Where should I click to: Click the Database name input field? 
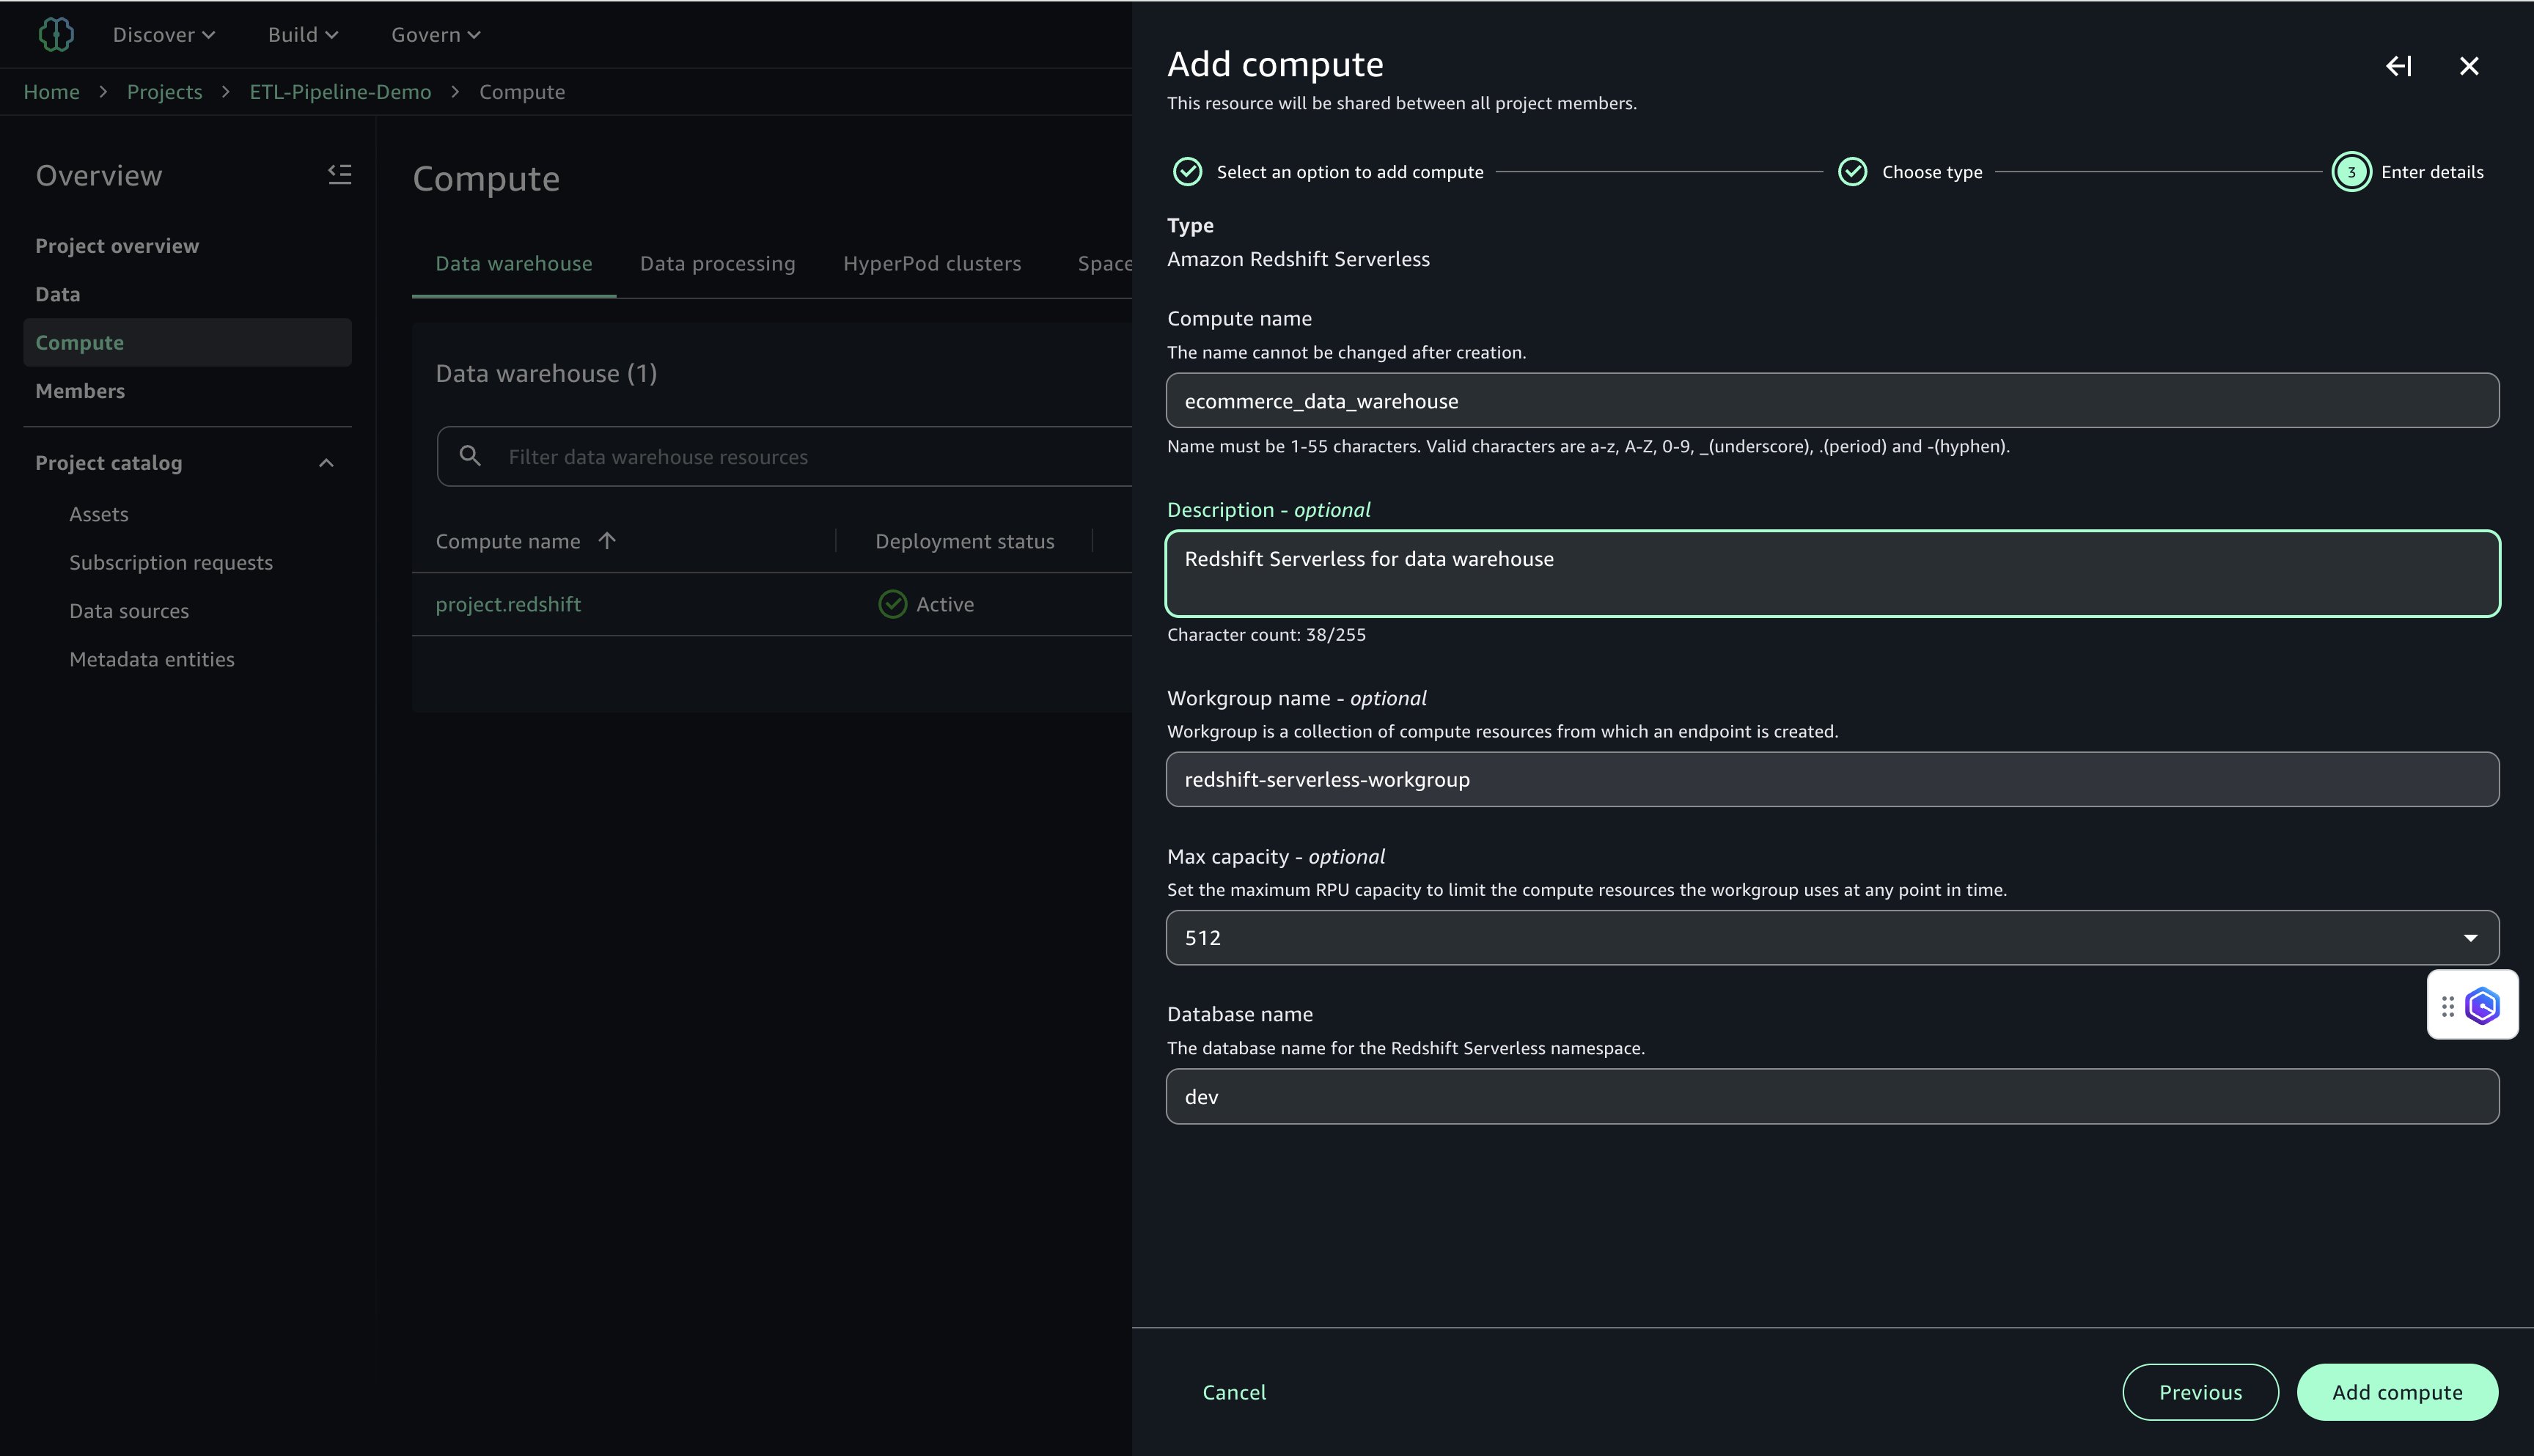(x=1832, y=1097)
